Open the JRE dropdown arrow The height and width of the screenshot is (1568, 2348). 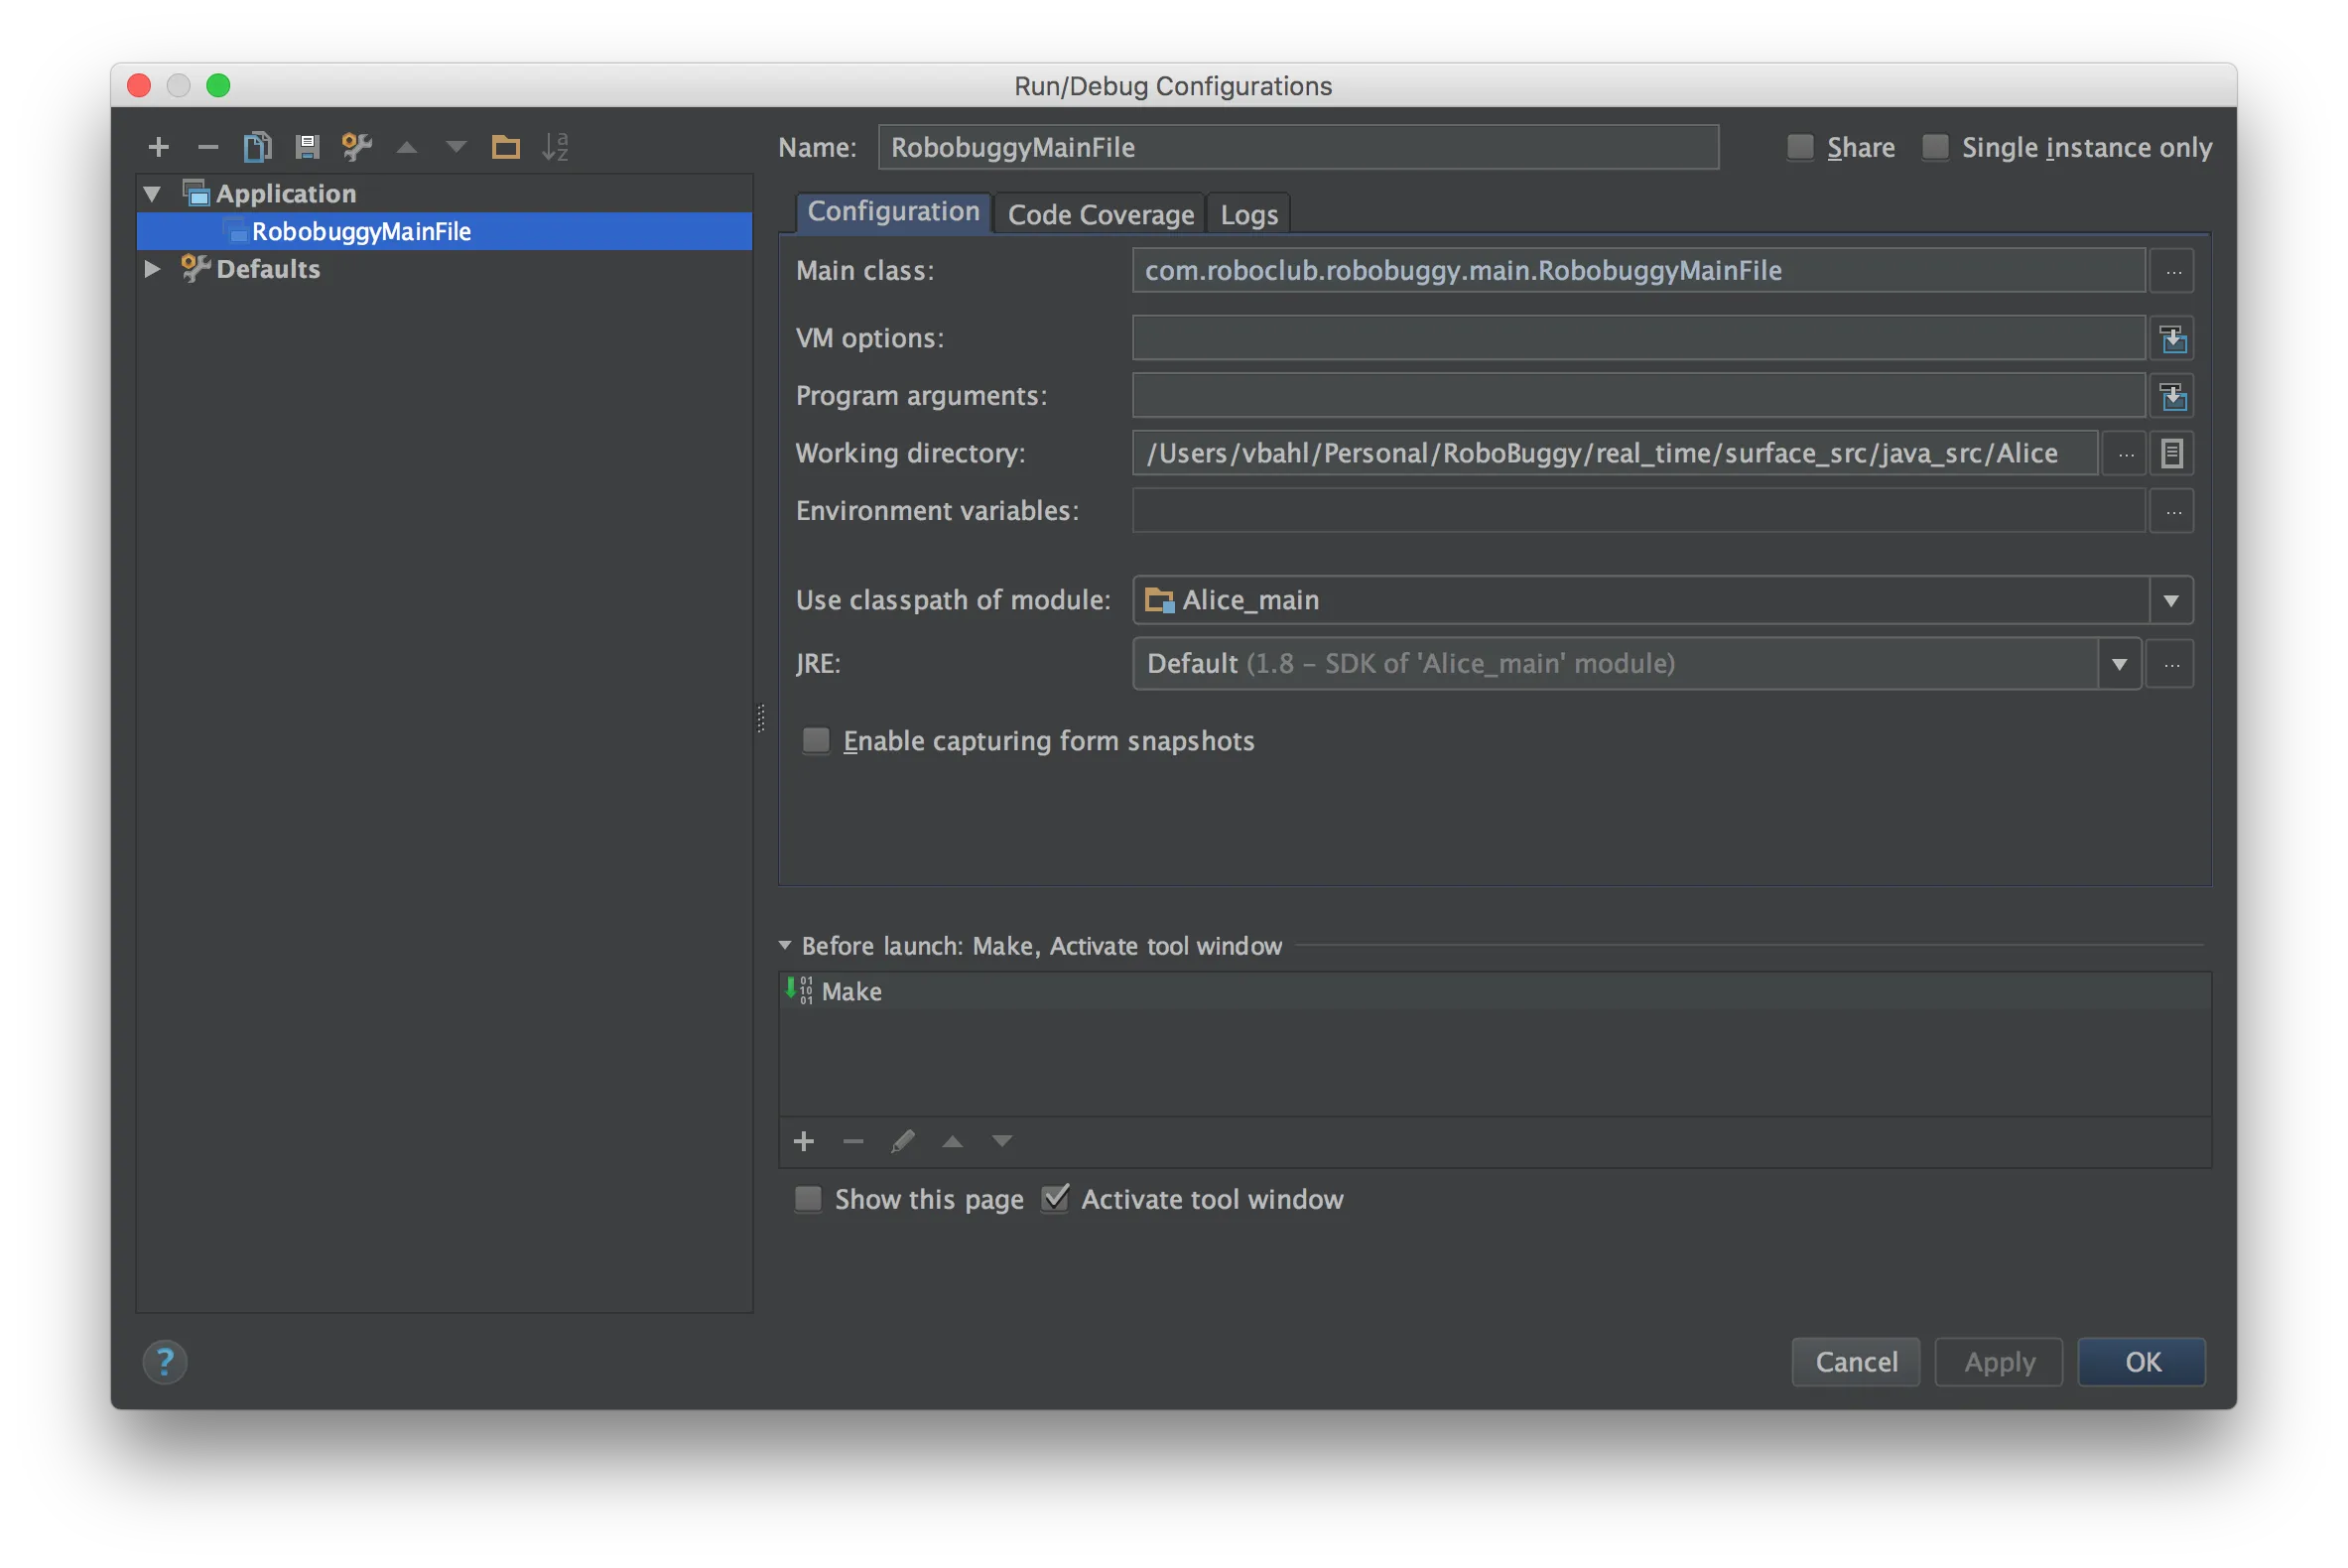point(2118,664)
